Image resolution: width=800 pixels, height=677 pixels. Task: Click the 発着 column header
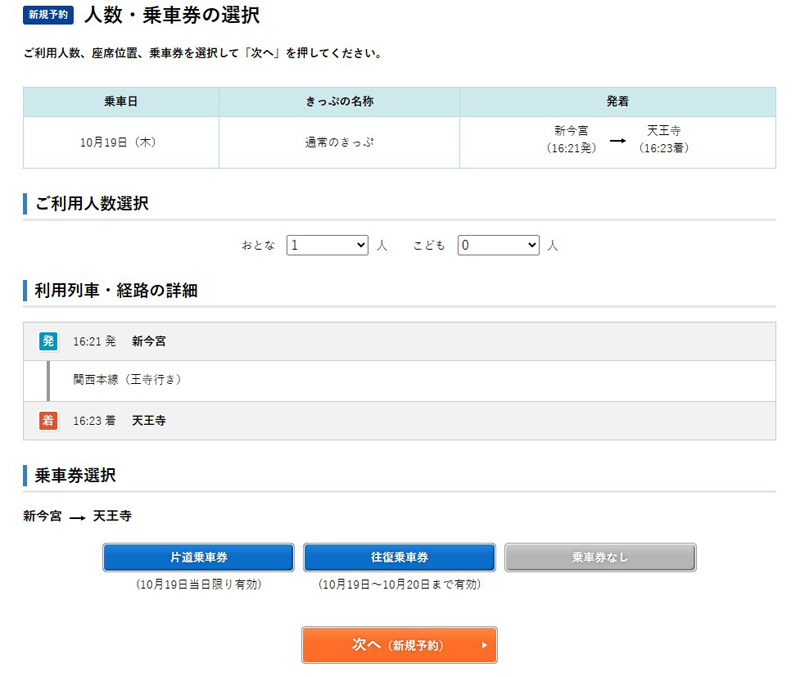(617, 102)
